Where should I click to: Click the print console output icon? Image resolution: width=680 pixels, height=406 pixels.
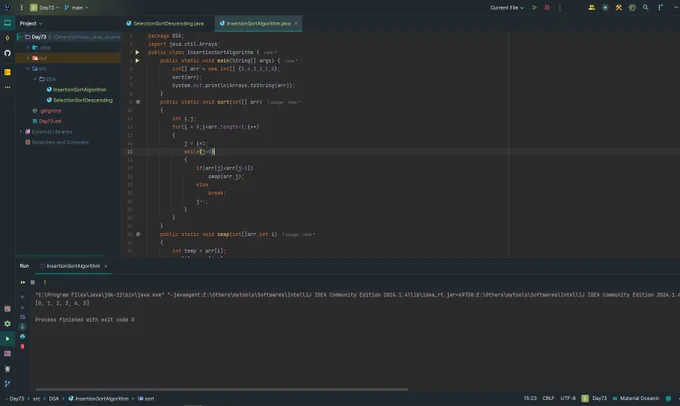(x=23, y=337)
